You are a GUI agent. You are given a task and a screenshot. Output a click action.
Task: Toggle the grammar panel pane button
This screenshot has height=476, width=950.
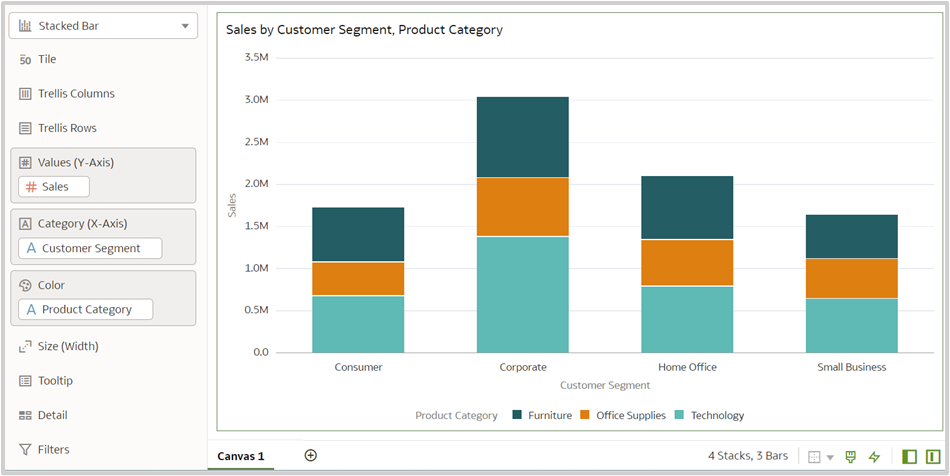pos(933,457)
